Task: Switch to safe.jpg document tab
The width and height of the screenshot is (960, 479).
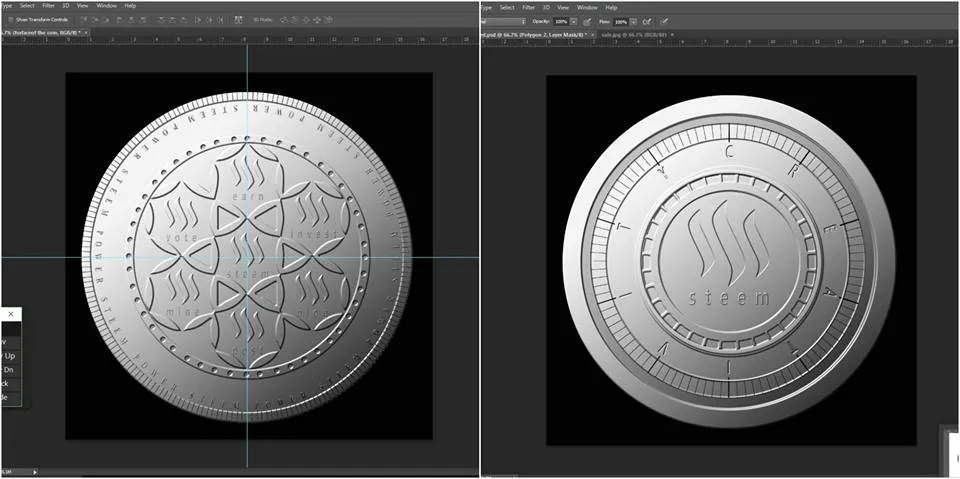Action: [634, 35]
